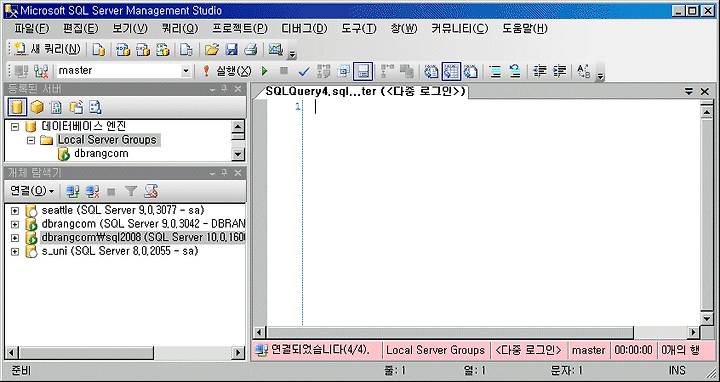
Task: Expand the seattle server node
Action: (x=15, y=211)
